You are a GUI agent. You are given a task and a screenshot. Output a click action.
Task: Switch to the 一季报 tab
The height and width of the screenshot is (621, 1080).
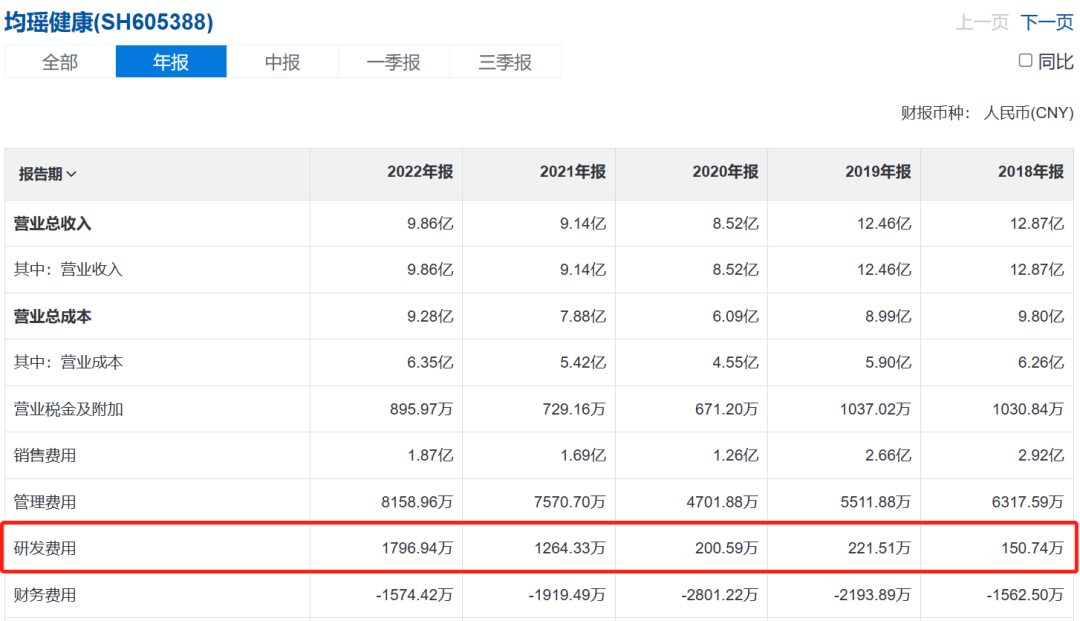coord(393,62)
